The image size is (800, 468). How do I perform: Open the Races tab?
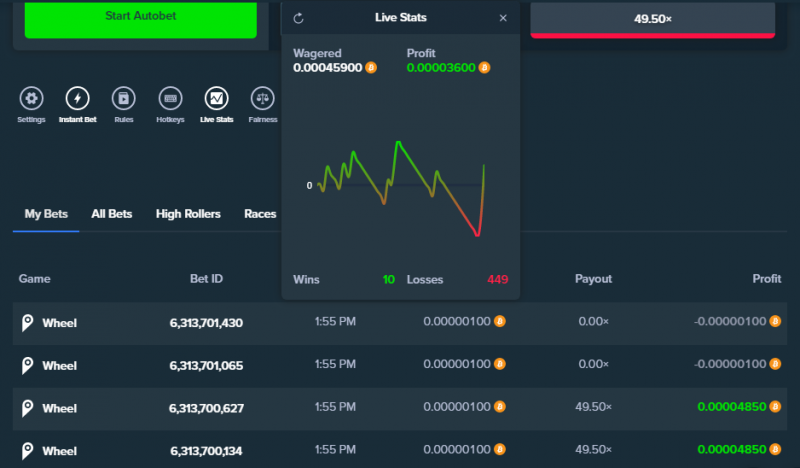(x=260, y=214)
